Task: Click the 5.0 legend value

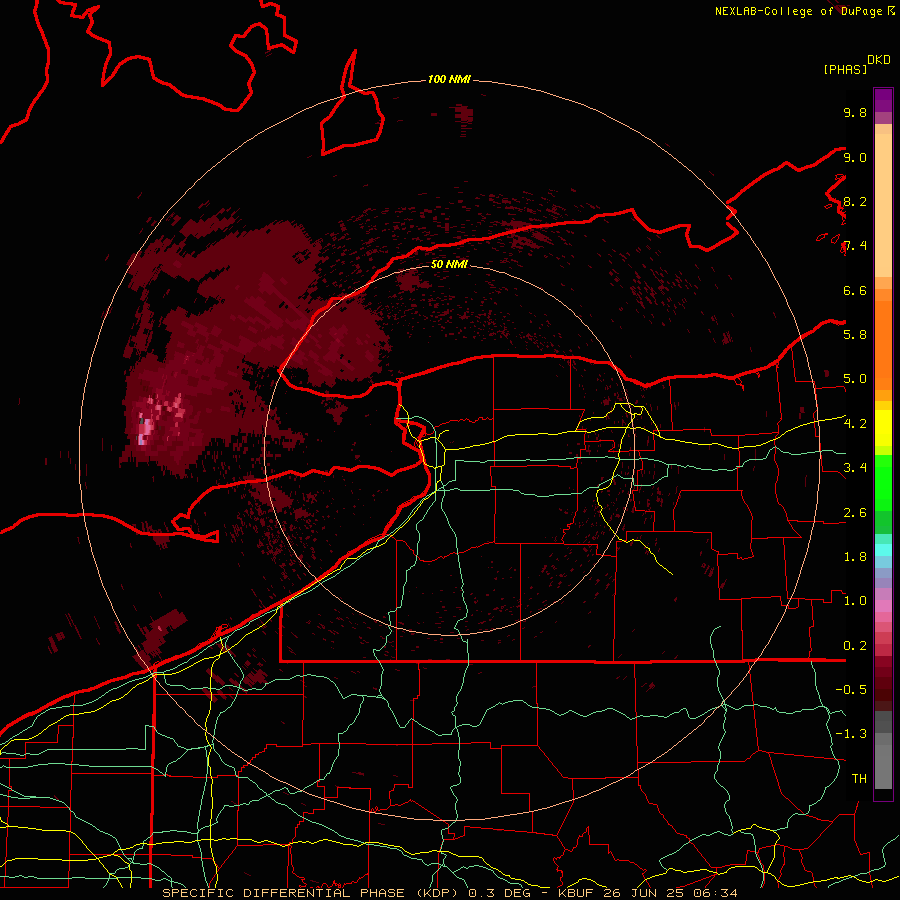Action: (855, 379)
